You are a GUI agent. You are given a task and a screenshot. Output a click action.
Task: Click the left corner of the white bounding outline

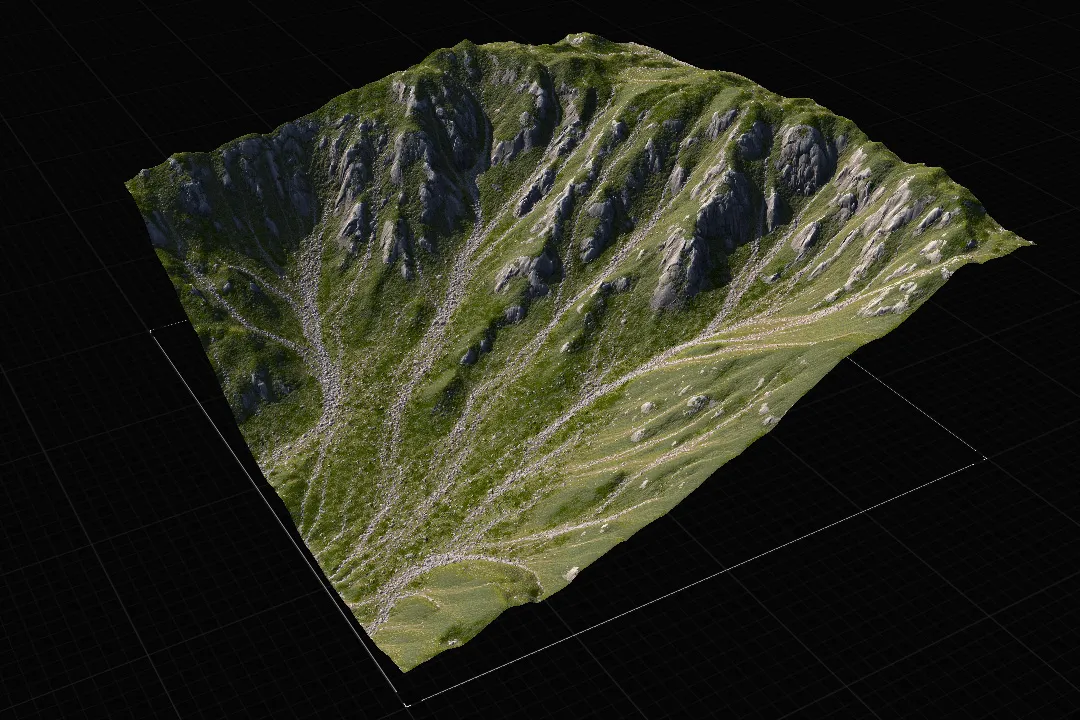pyautogui.click(x=152, y=331)
